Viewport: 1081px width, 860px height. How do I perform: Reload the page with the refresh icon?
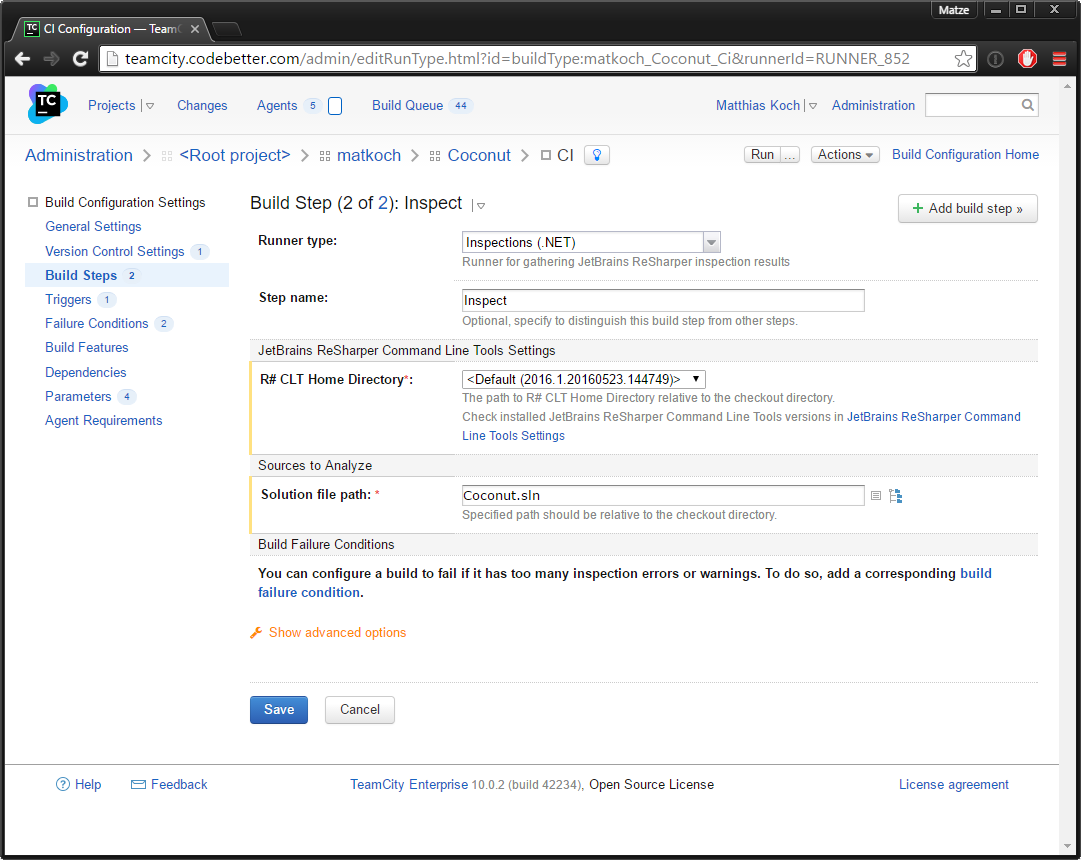pyautogui.click(x=81, y=59)
